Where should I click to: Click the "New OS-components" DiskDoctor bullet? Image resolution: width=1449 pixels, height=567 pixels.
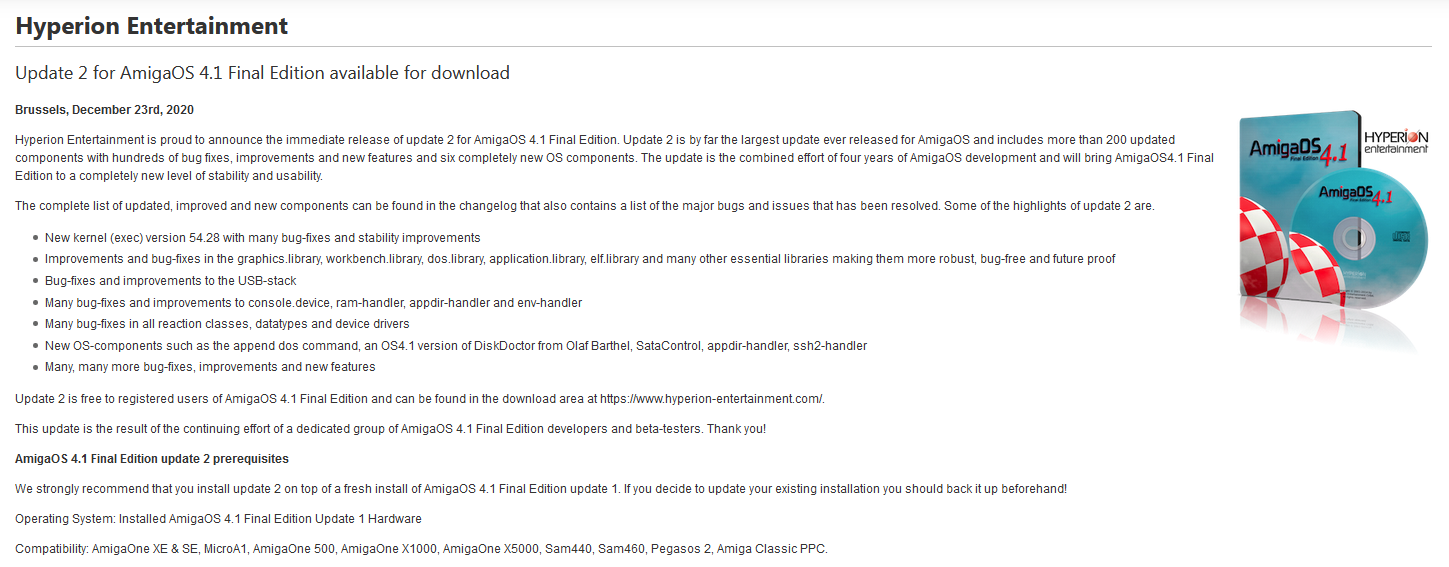456,346
